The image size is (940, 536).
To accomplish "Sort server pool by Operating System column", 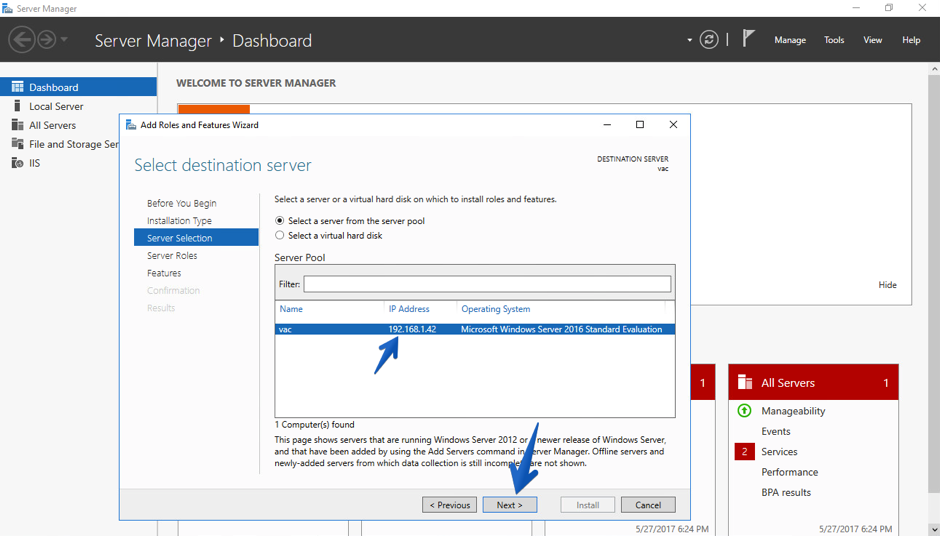I will [495, 309].
